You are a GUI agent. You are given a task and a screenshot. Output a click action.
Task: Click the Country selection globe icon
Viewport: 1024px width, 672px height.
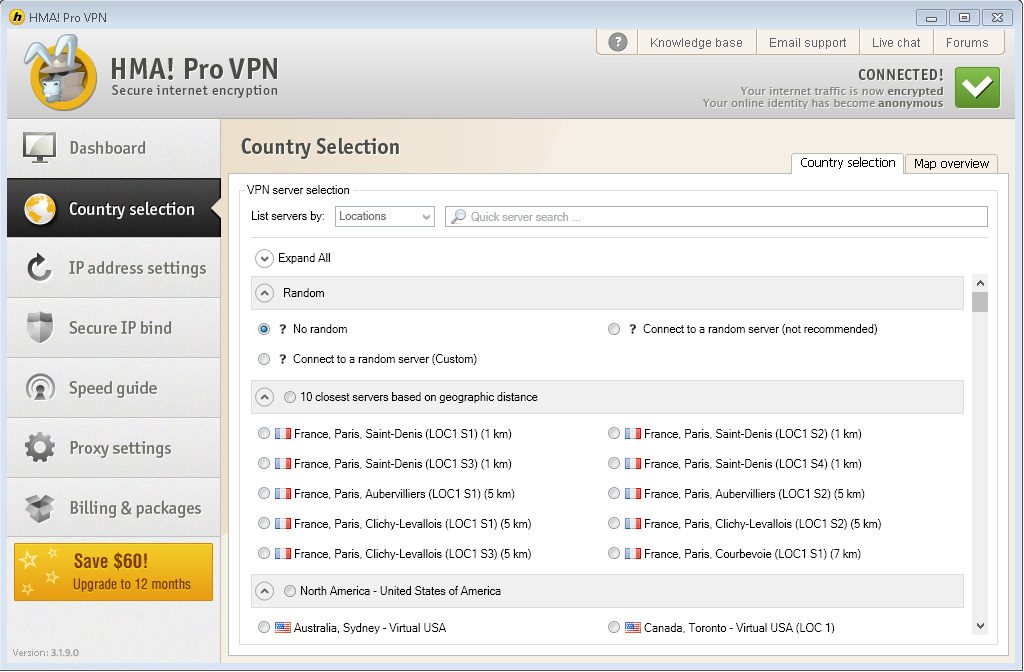[x=40, y=209]
